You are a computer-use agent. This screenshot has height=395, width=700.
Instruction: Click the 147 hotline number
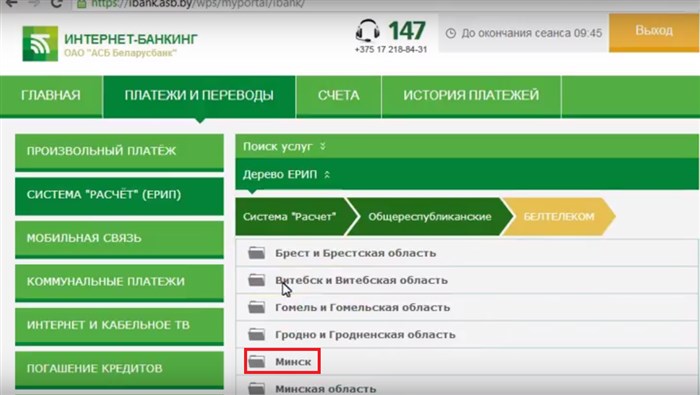[407, 30]
